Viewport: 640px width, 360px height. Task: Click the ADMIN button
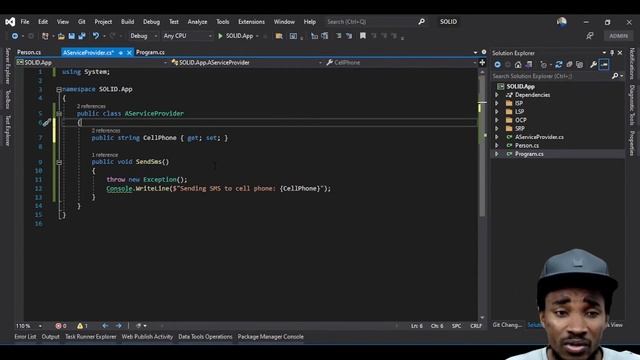[x=618, y=36]
